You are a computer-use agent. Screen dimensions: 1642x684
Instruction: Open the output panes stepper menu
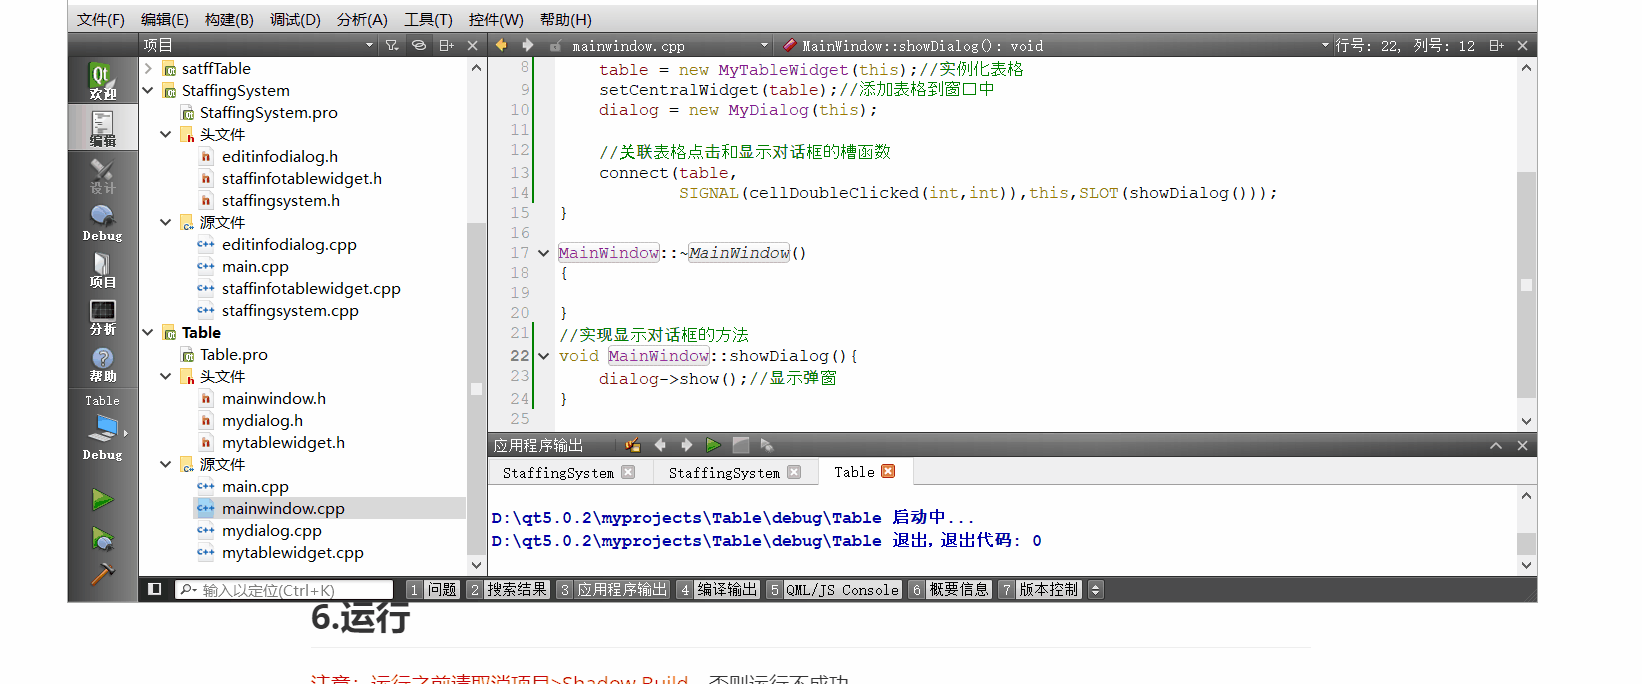1095,590
